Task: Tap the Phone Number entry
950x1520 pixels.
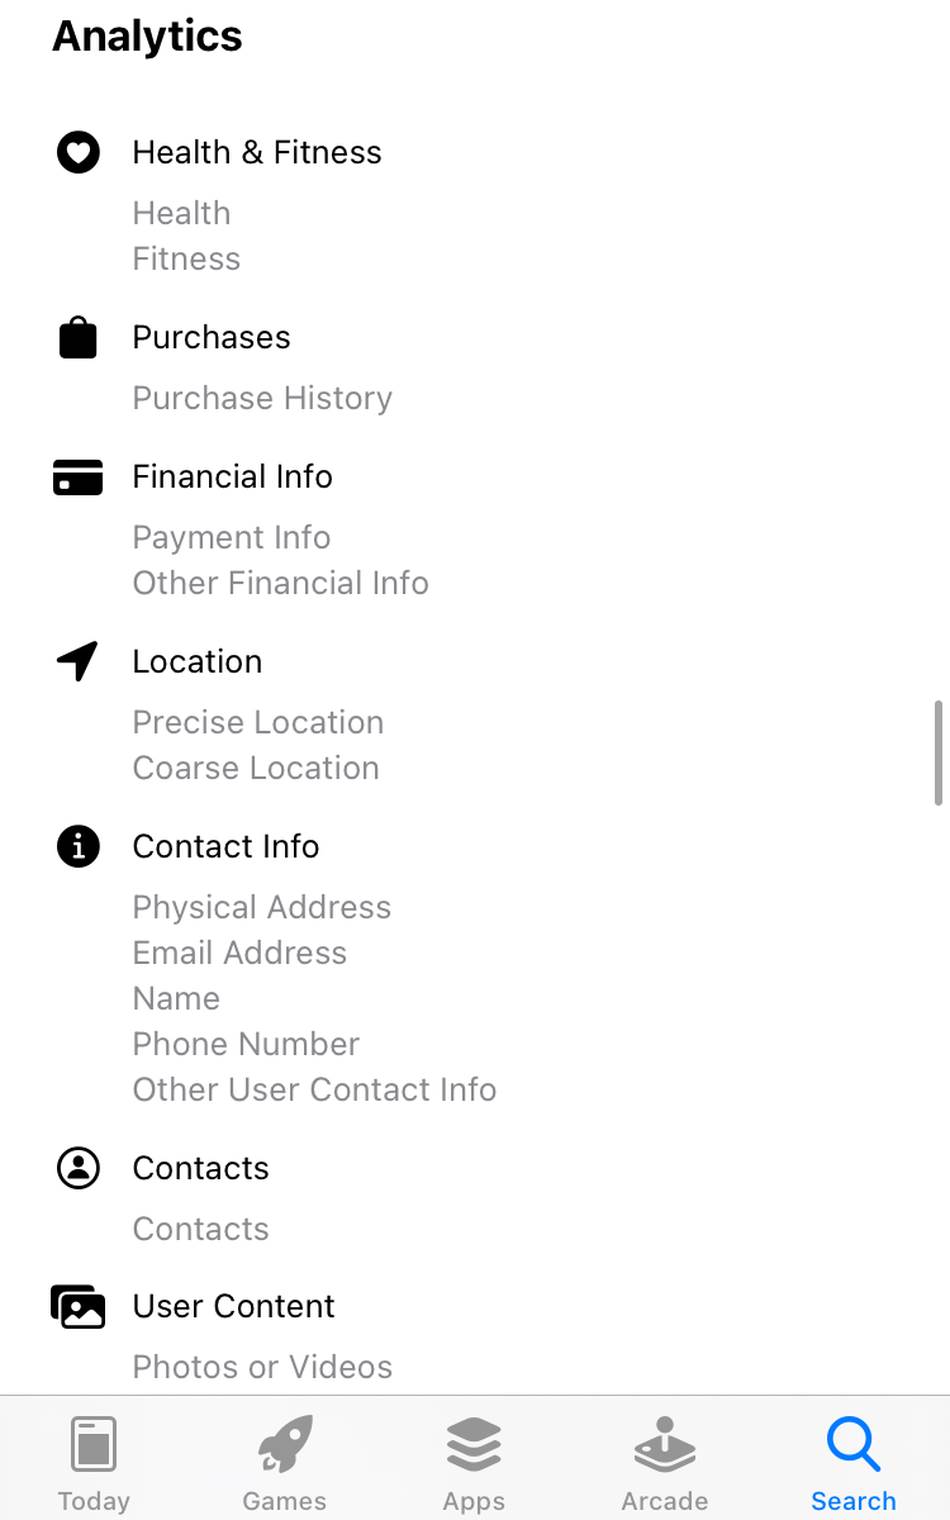Action: (x=246, y=1044)
